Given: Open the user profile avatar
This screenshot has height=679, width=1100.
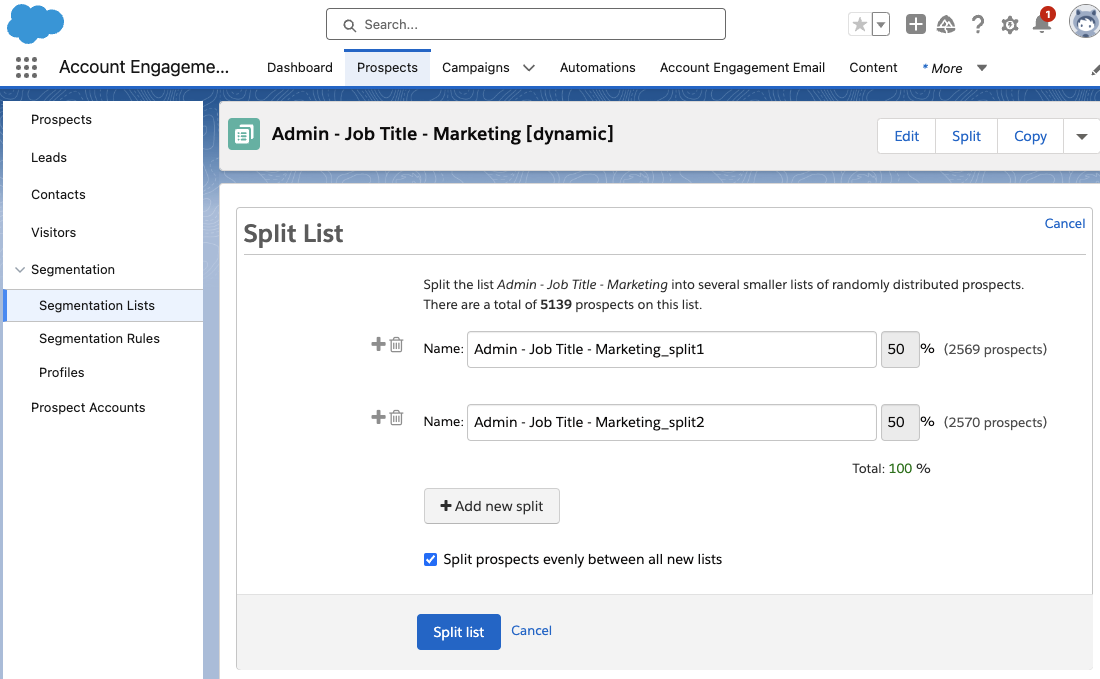Looking at the screenshot, I should coord(1085,22).
